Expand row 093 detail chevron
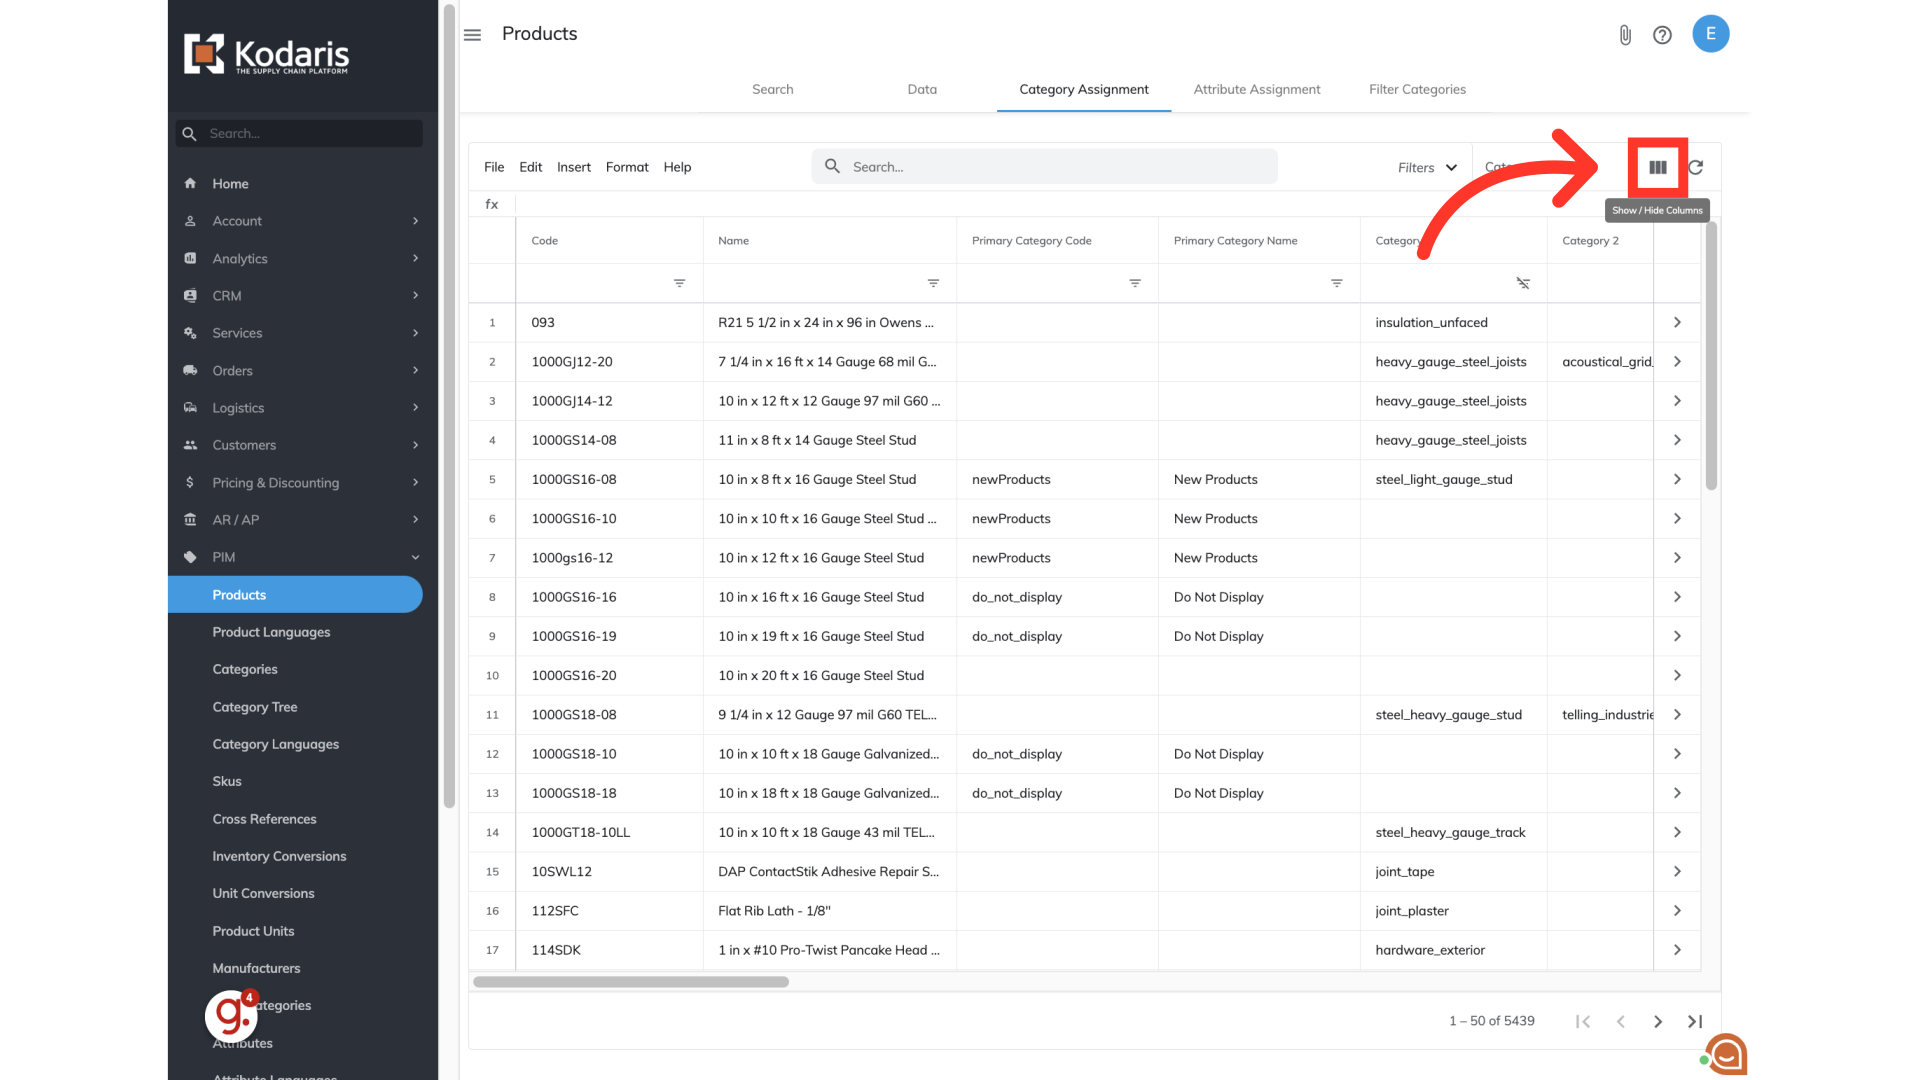 click(1677, 322)
